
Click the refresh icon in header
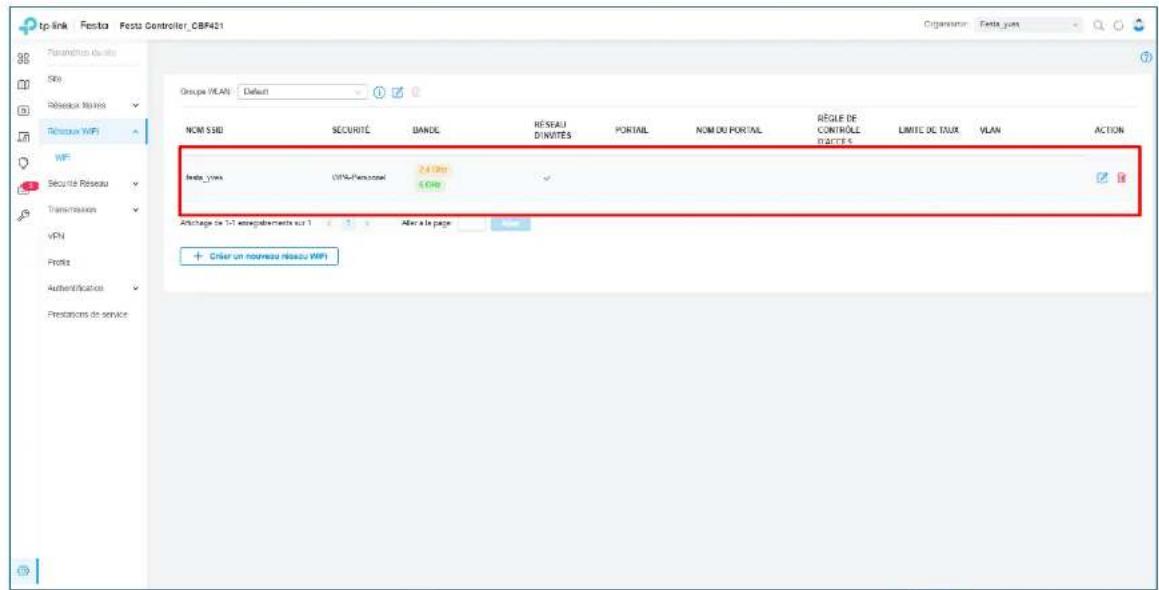pyautogui.click(x=1119, y=26)
